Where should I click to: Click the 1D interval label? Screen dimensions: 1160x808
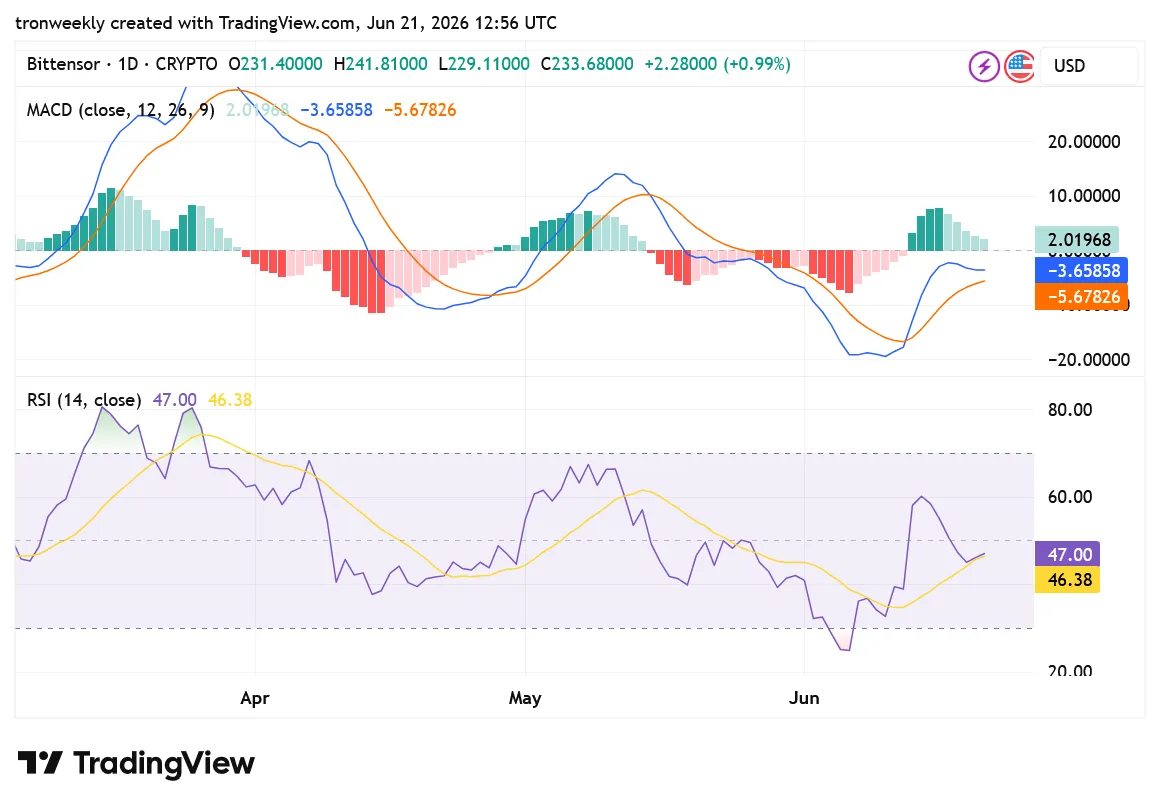[128, 64]
